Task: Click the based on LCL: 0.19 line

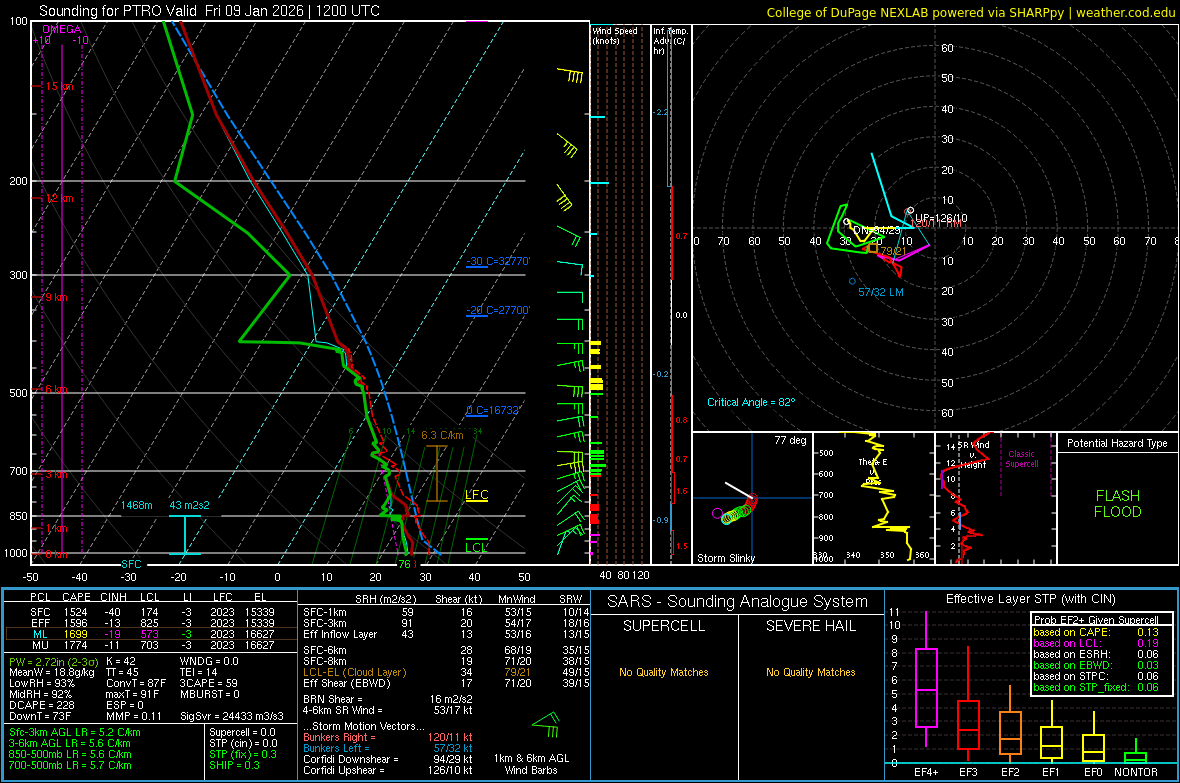Action: coord(1096,644)
